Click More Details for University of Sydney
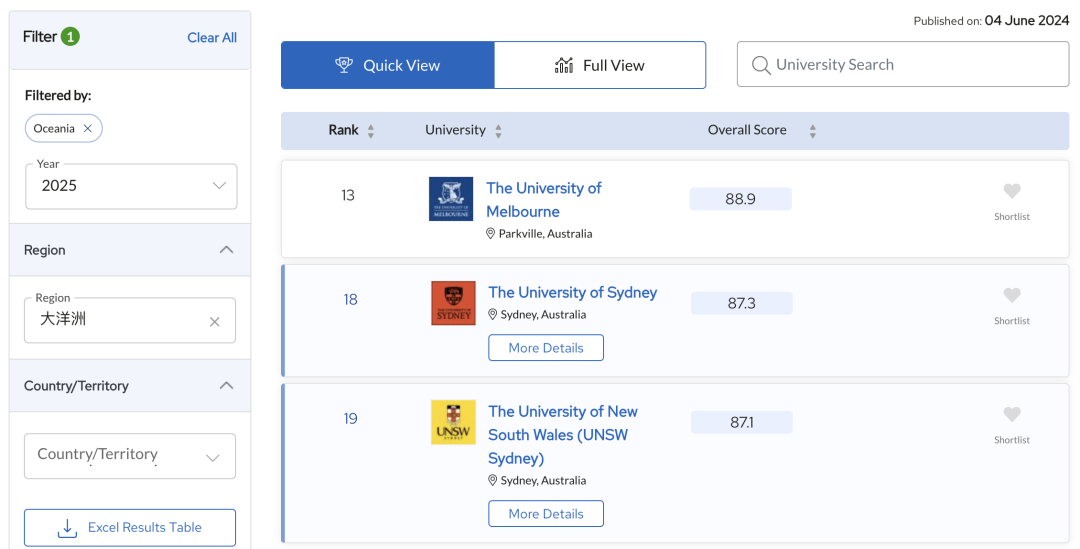The width and height of the screenshot is (1080, 549). coord(546,348)
